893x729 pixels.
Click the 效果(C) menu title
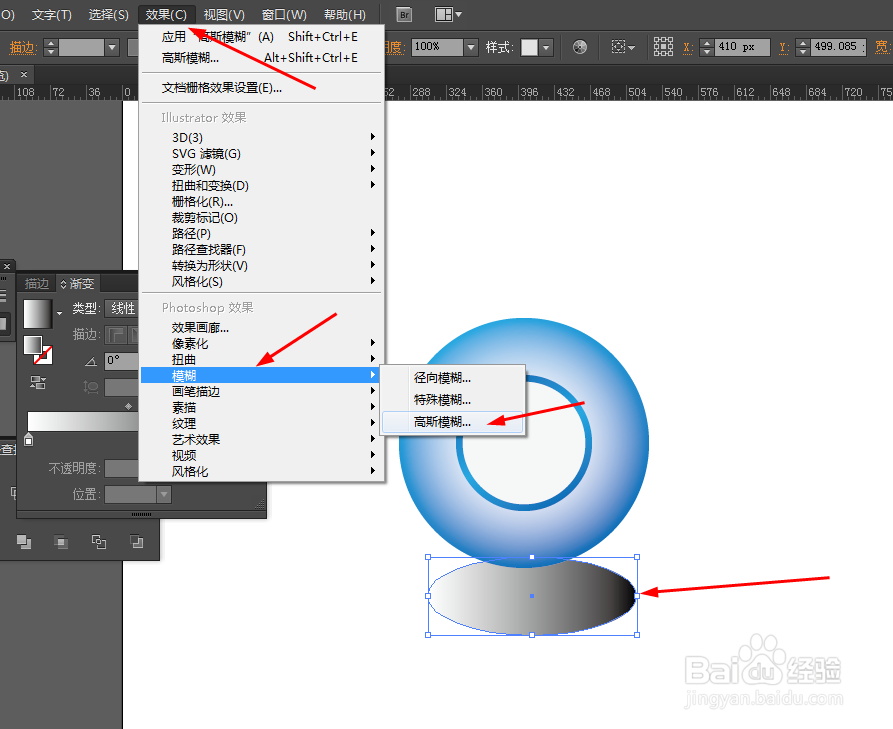coord(166,14)
